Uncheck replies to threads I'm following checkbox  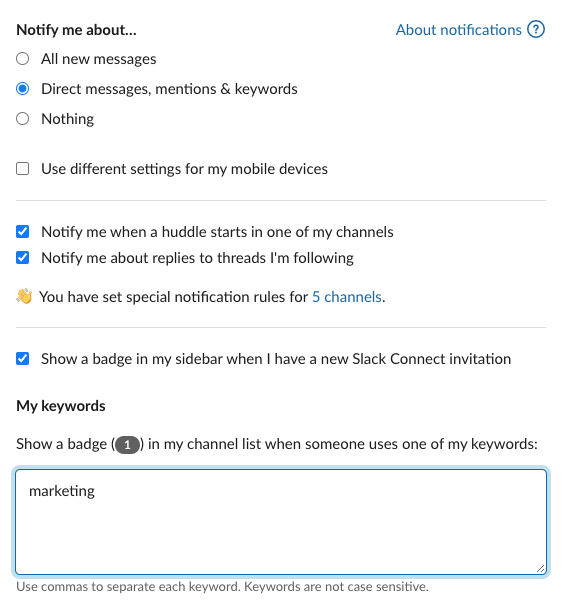coord(22,257)
